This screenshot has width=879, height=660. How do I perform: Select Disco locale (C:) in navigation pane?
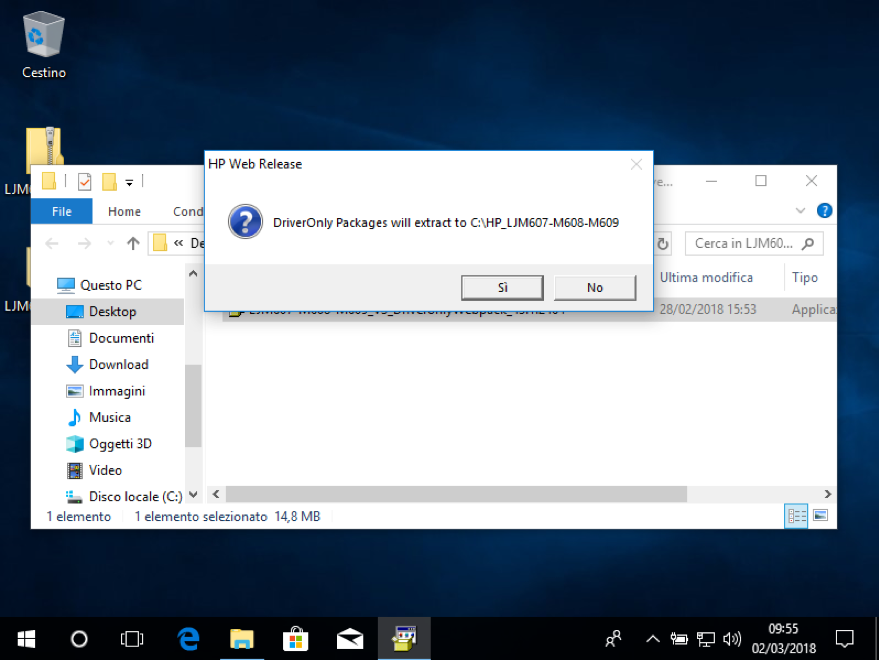(124, 496)
